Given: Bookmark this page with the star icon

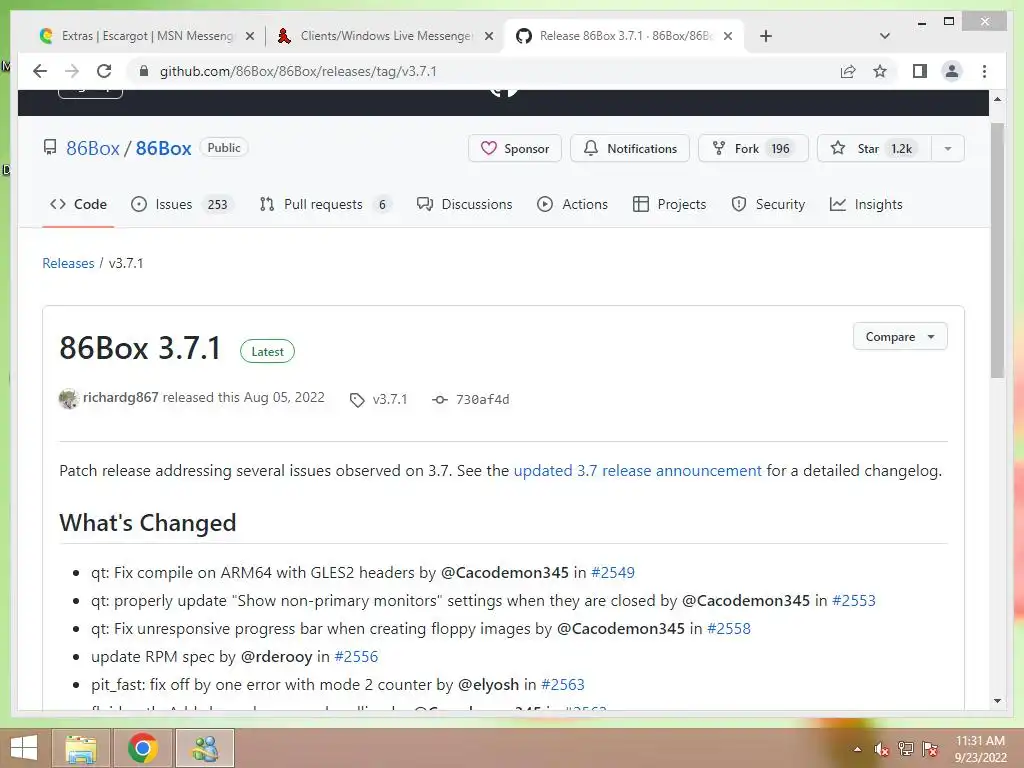Looking at the screenshot, I should click(880, 71).
